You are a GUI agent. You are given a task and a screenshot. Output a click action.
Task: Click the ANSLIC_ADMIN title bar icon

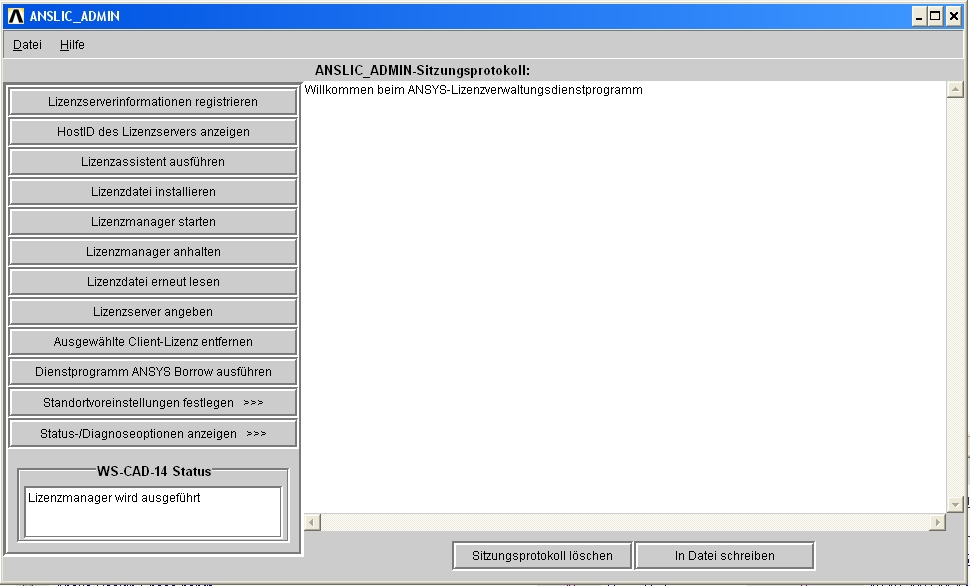point(15,16)
